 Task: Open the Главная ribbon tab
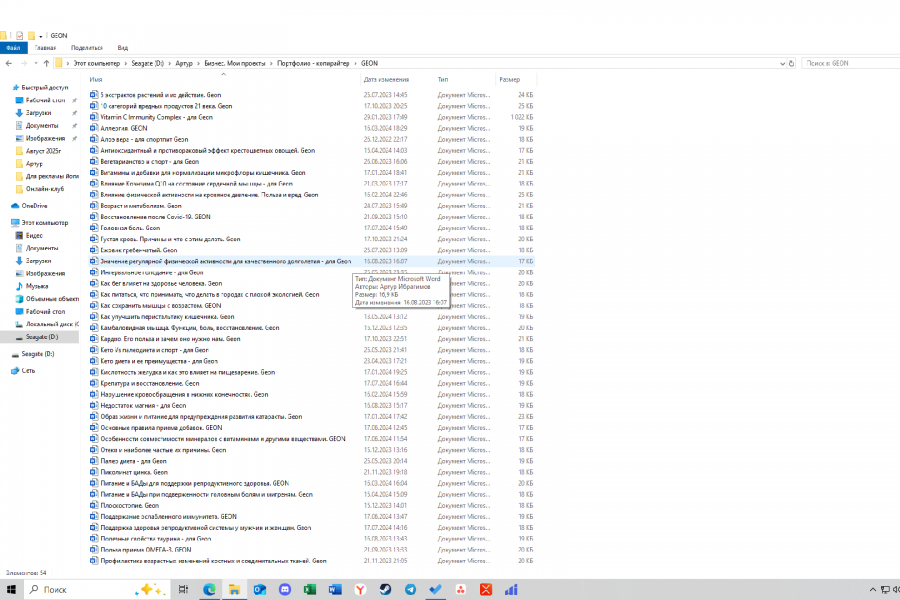pos(45,48)
